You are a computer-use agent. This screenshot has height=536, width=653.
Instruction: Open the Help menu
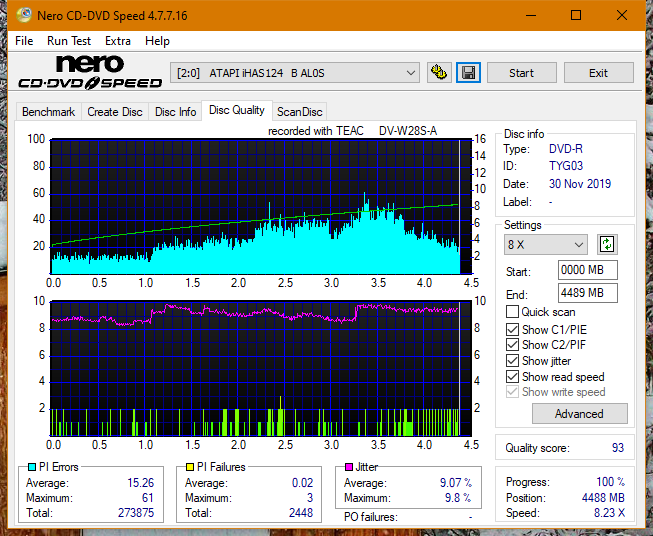pyautogui.click(x=157, y=41)
